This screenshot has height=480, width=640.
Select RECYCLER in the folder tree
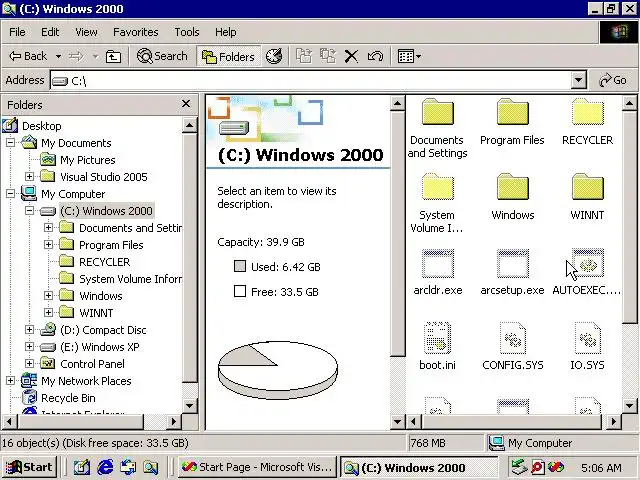click(x=104, y=262)
